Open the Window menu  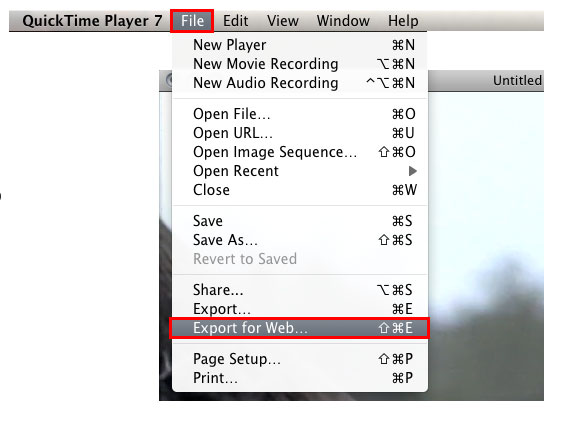pos(343,21)
